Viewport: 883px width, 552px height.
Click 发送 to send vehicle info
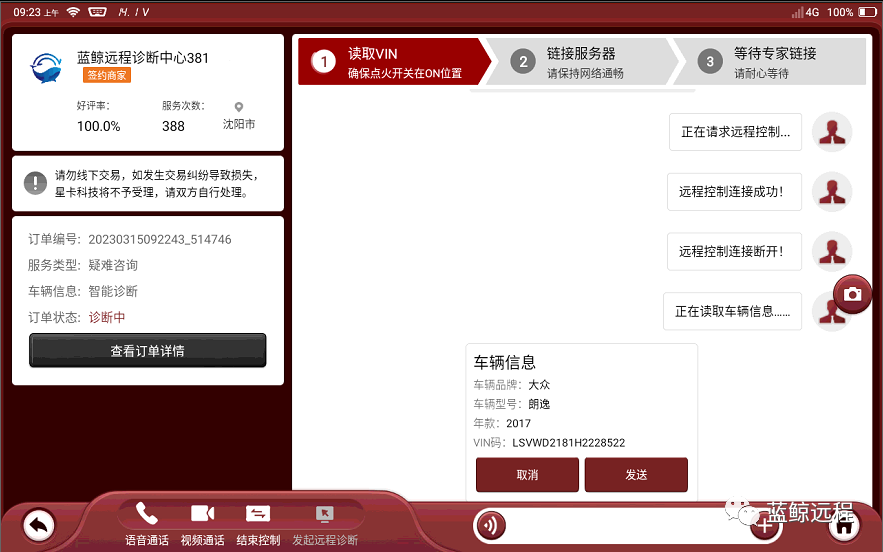[636, 475]
